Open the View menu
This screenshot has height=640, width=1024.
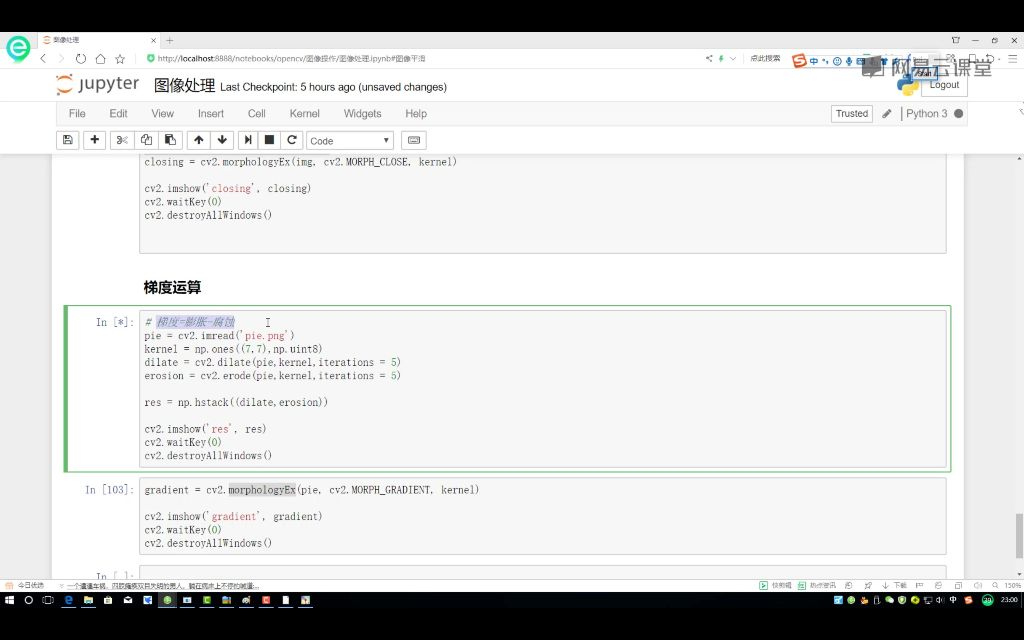pos(163,114)
